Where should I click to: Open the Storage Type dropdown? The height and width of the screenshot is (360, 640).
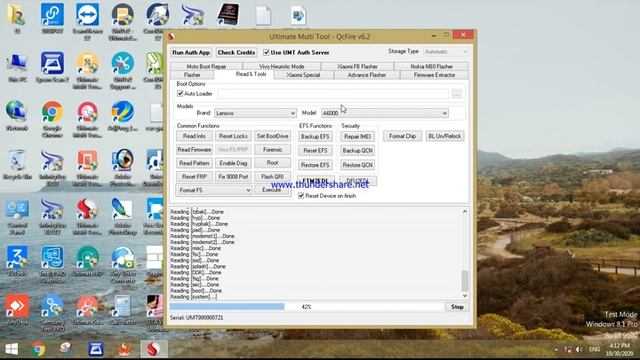tap(446, 52)
